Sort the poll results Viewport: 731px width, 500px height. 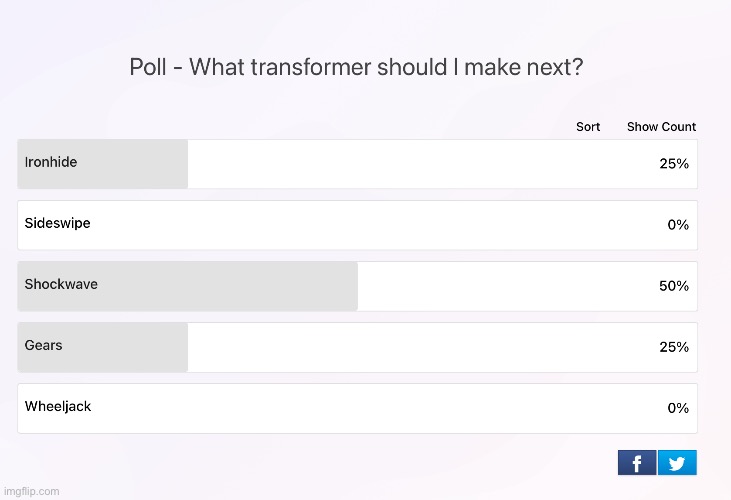[588, 127]
